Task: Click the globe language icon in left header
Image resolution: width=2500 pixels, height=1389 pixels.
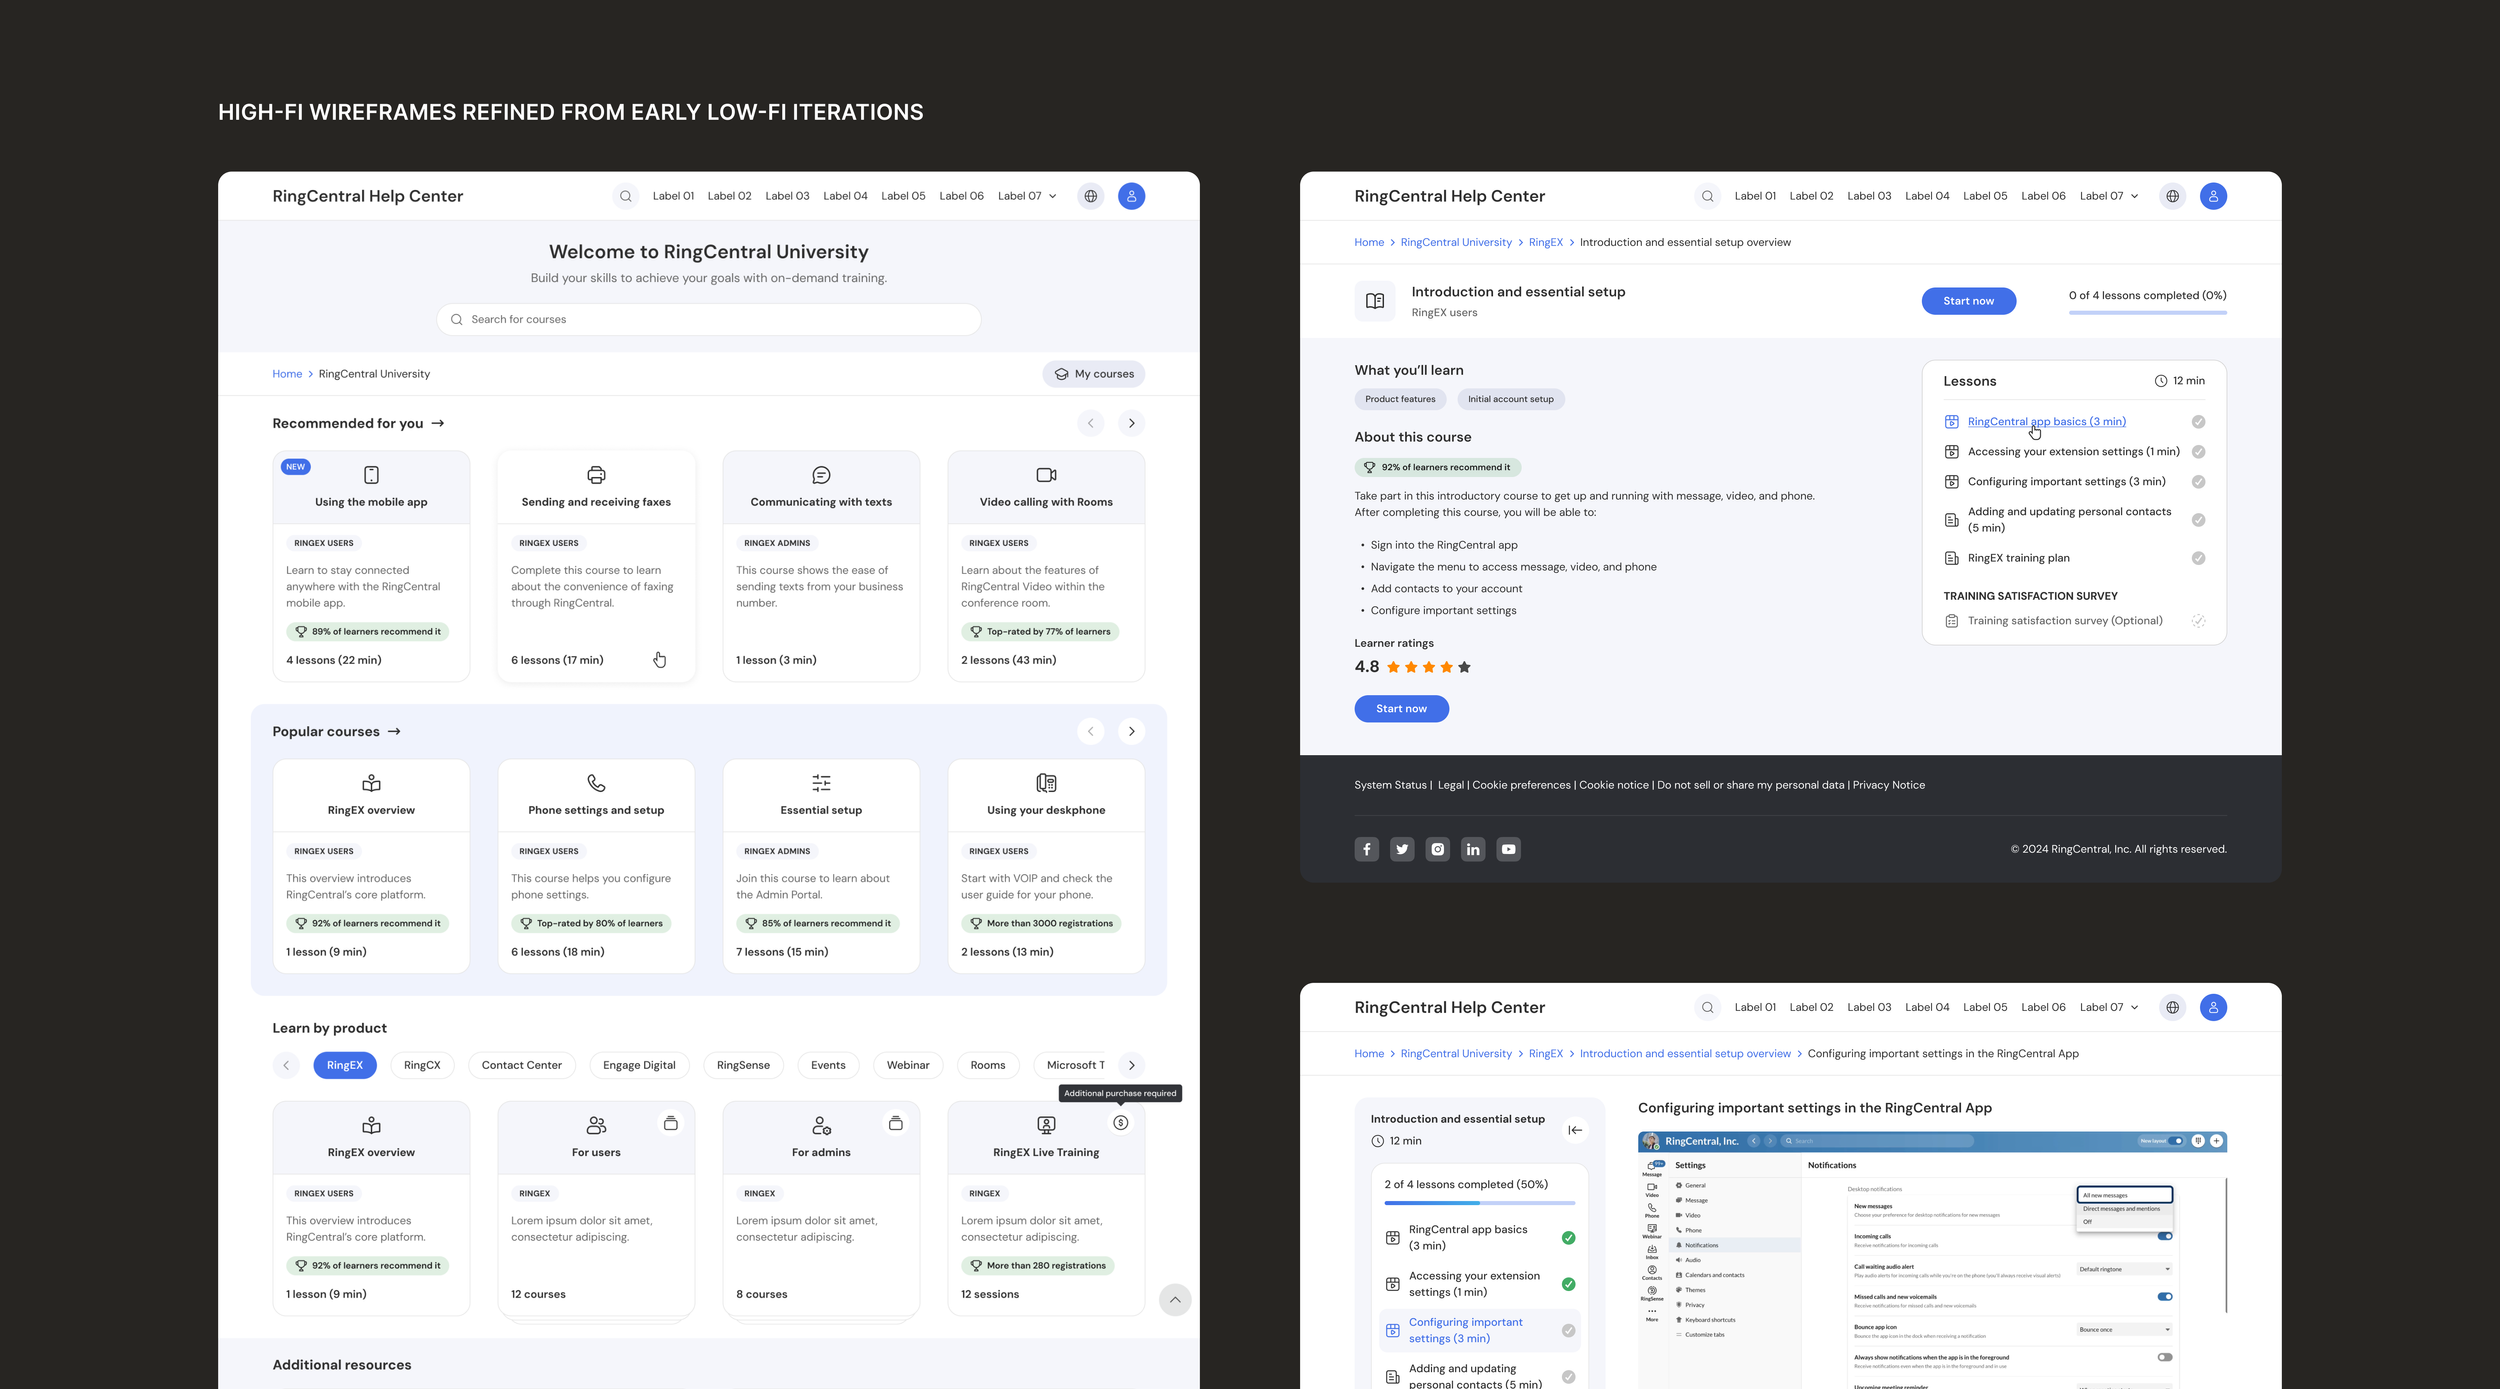Action: (x=1090, y=196)
